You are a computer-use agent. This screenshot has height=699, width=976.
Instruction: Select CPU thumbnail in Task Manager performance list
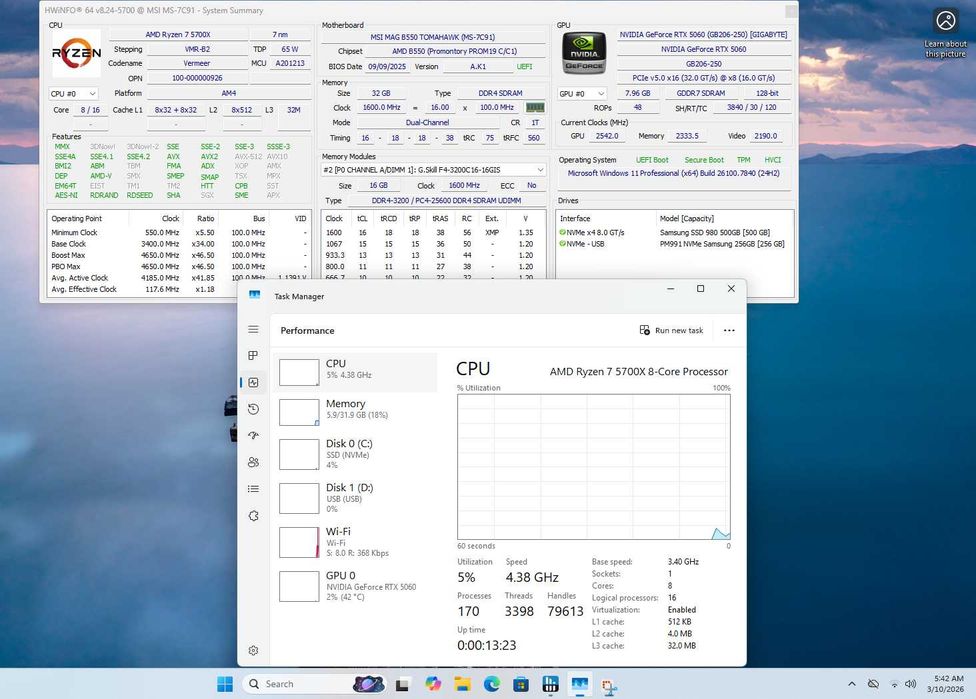tap(299, 372)
